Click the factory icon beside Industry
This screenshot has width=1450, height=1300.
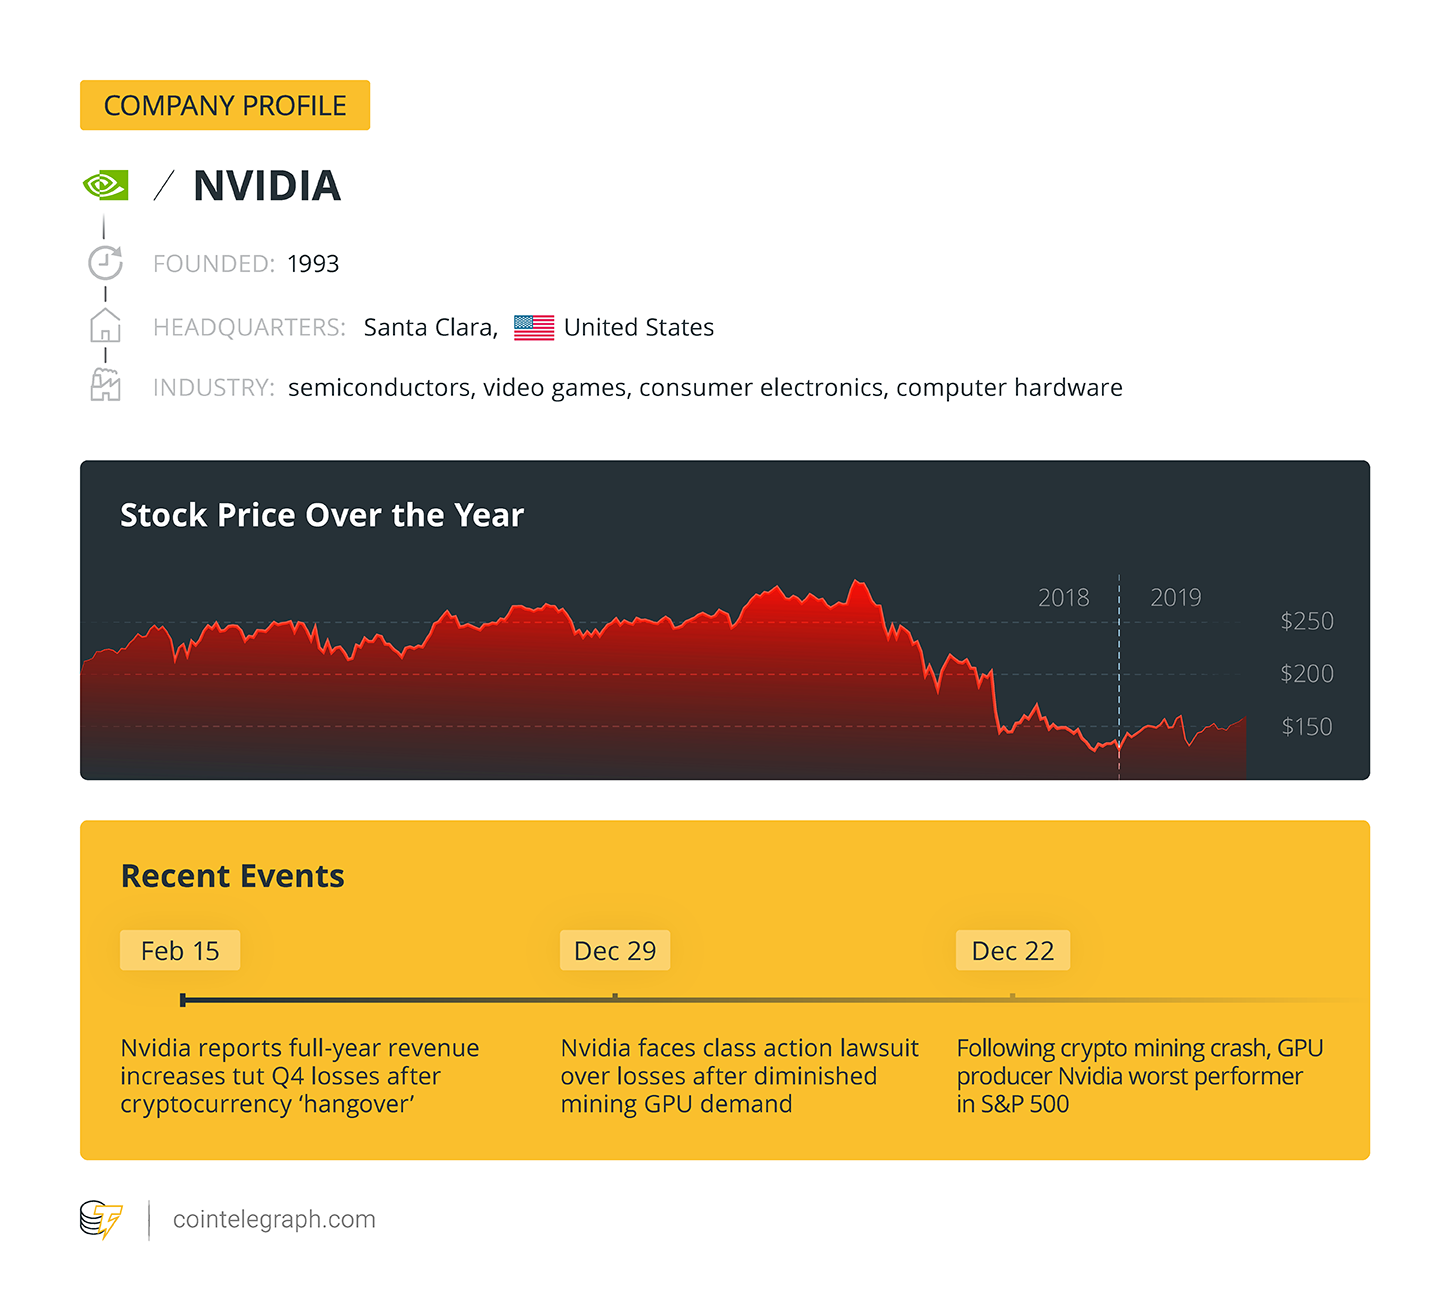click(x=105, y=385)
